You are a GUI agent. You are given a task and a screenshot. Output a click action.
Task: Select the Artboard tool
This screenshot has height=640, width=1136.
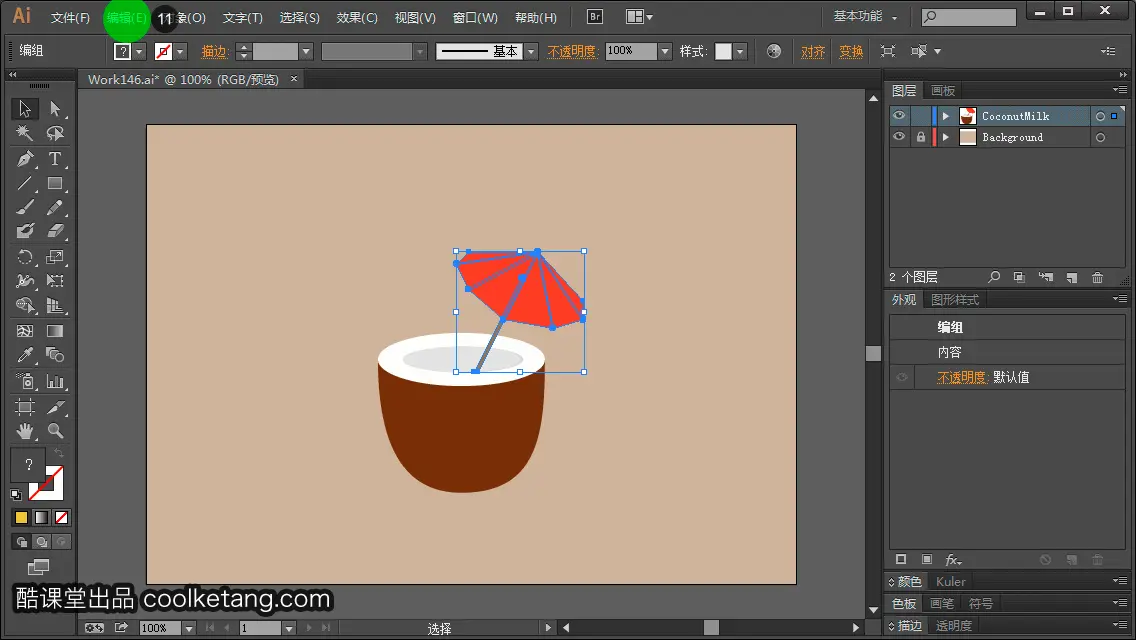[25, 407]
